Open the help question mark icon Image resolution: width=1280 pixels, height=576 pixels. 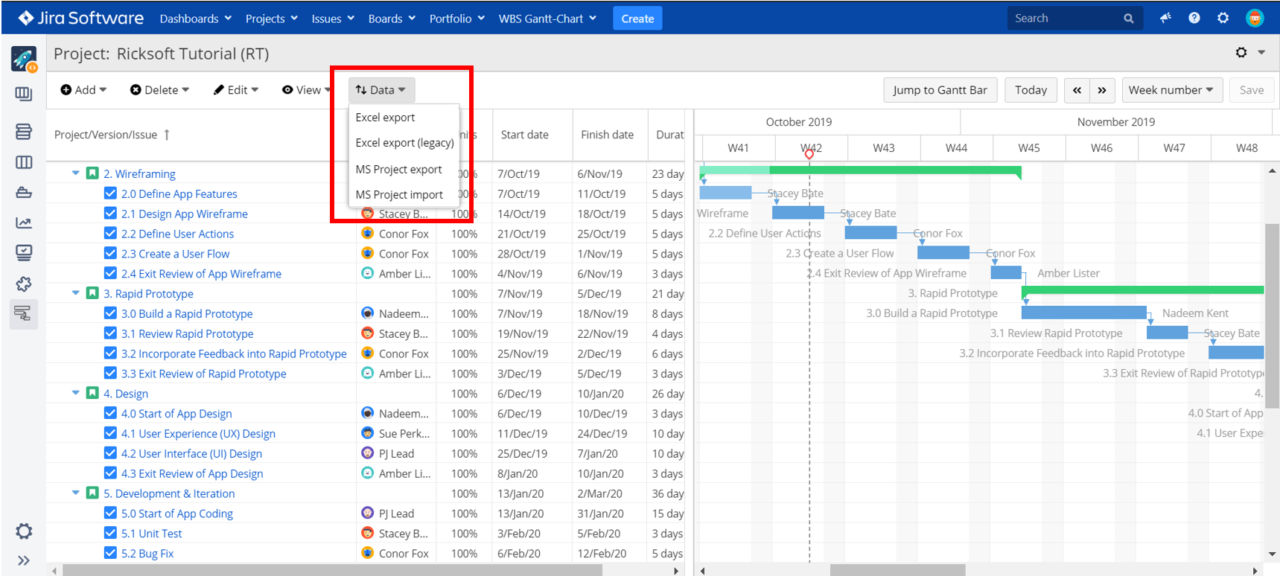click(1194, 18)
